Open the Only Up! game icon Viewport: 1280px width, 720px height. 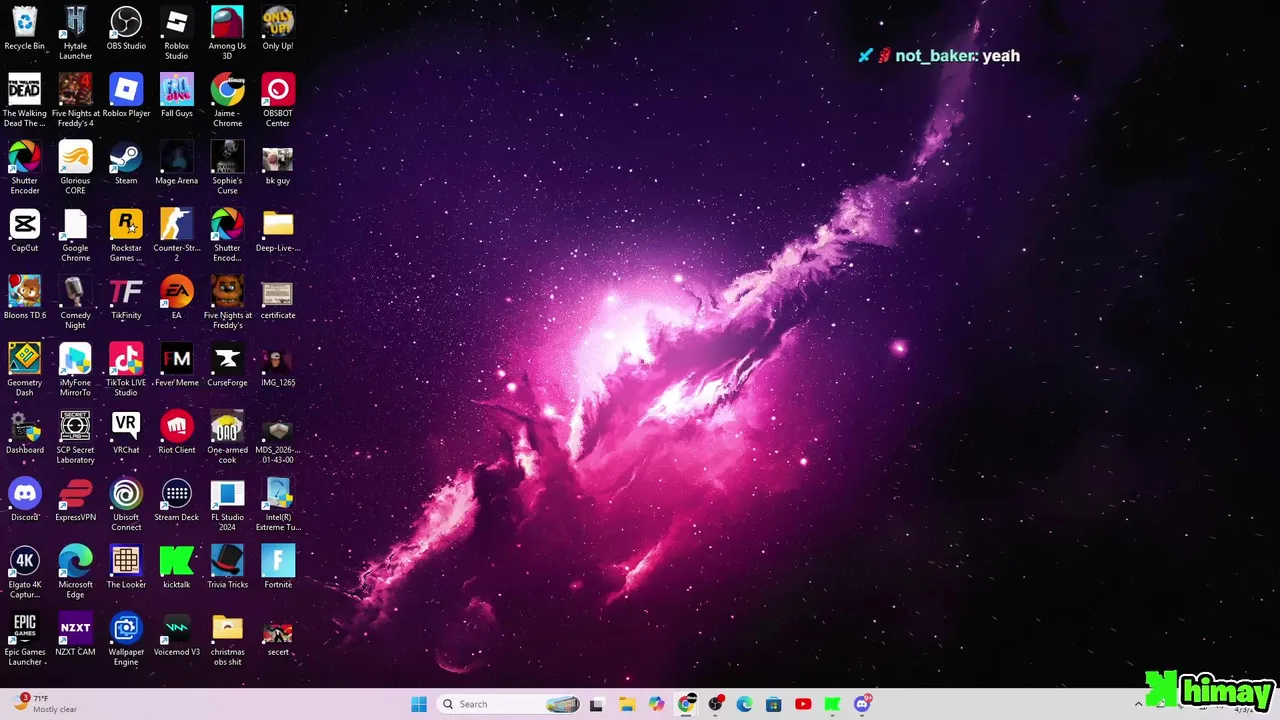278,28
